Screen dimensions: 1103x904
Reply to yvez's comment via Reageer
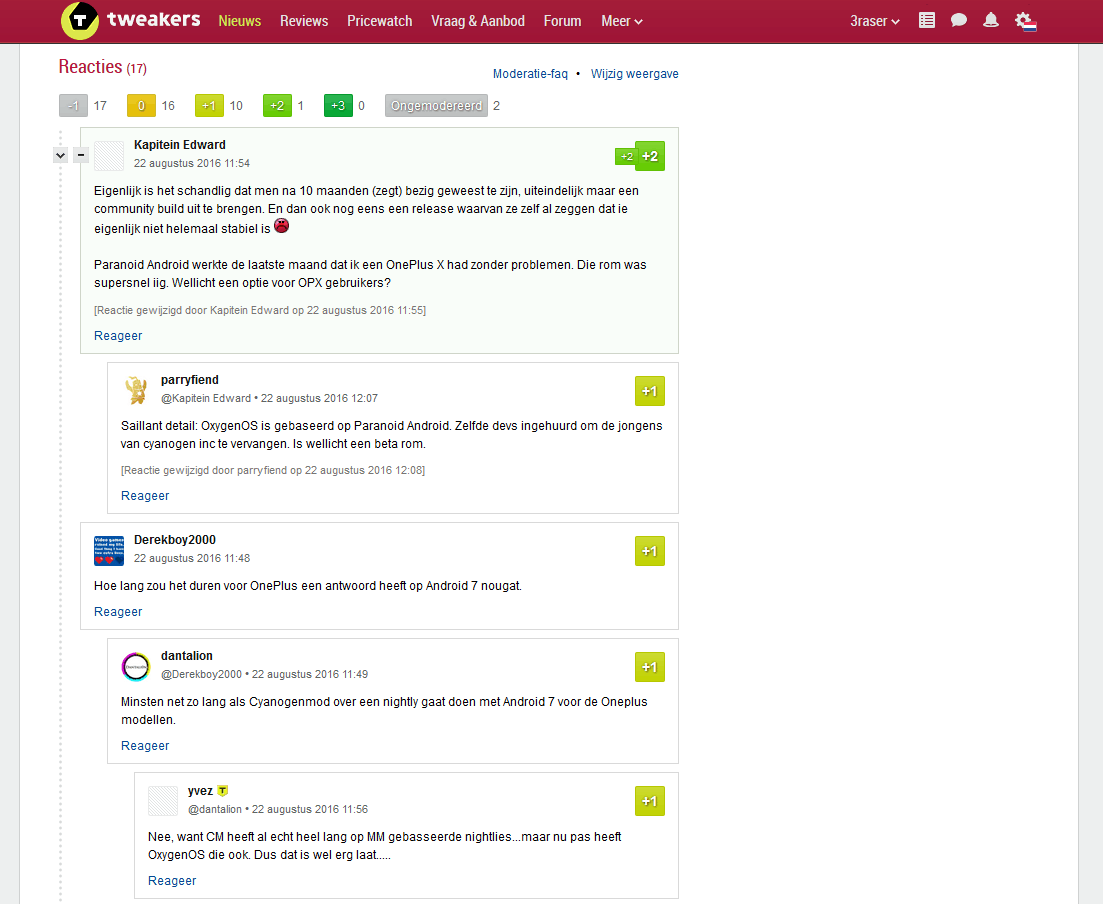click(x=172, y=880)
